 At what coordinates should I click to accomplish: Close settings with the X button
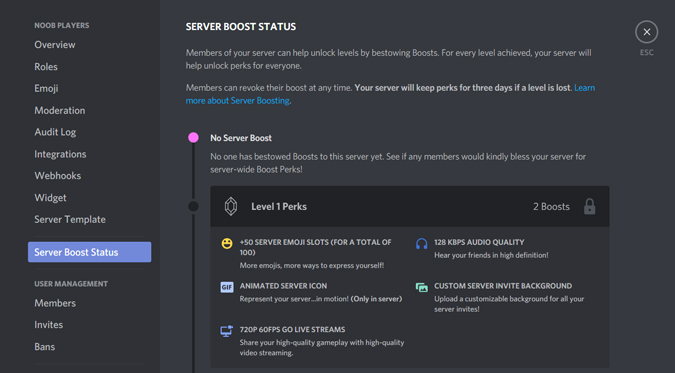pos(646,32)
